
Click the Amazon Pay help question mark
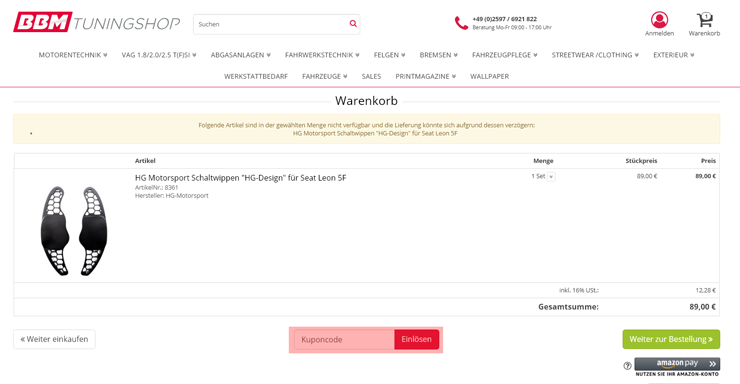[627, 366]
